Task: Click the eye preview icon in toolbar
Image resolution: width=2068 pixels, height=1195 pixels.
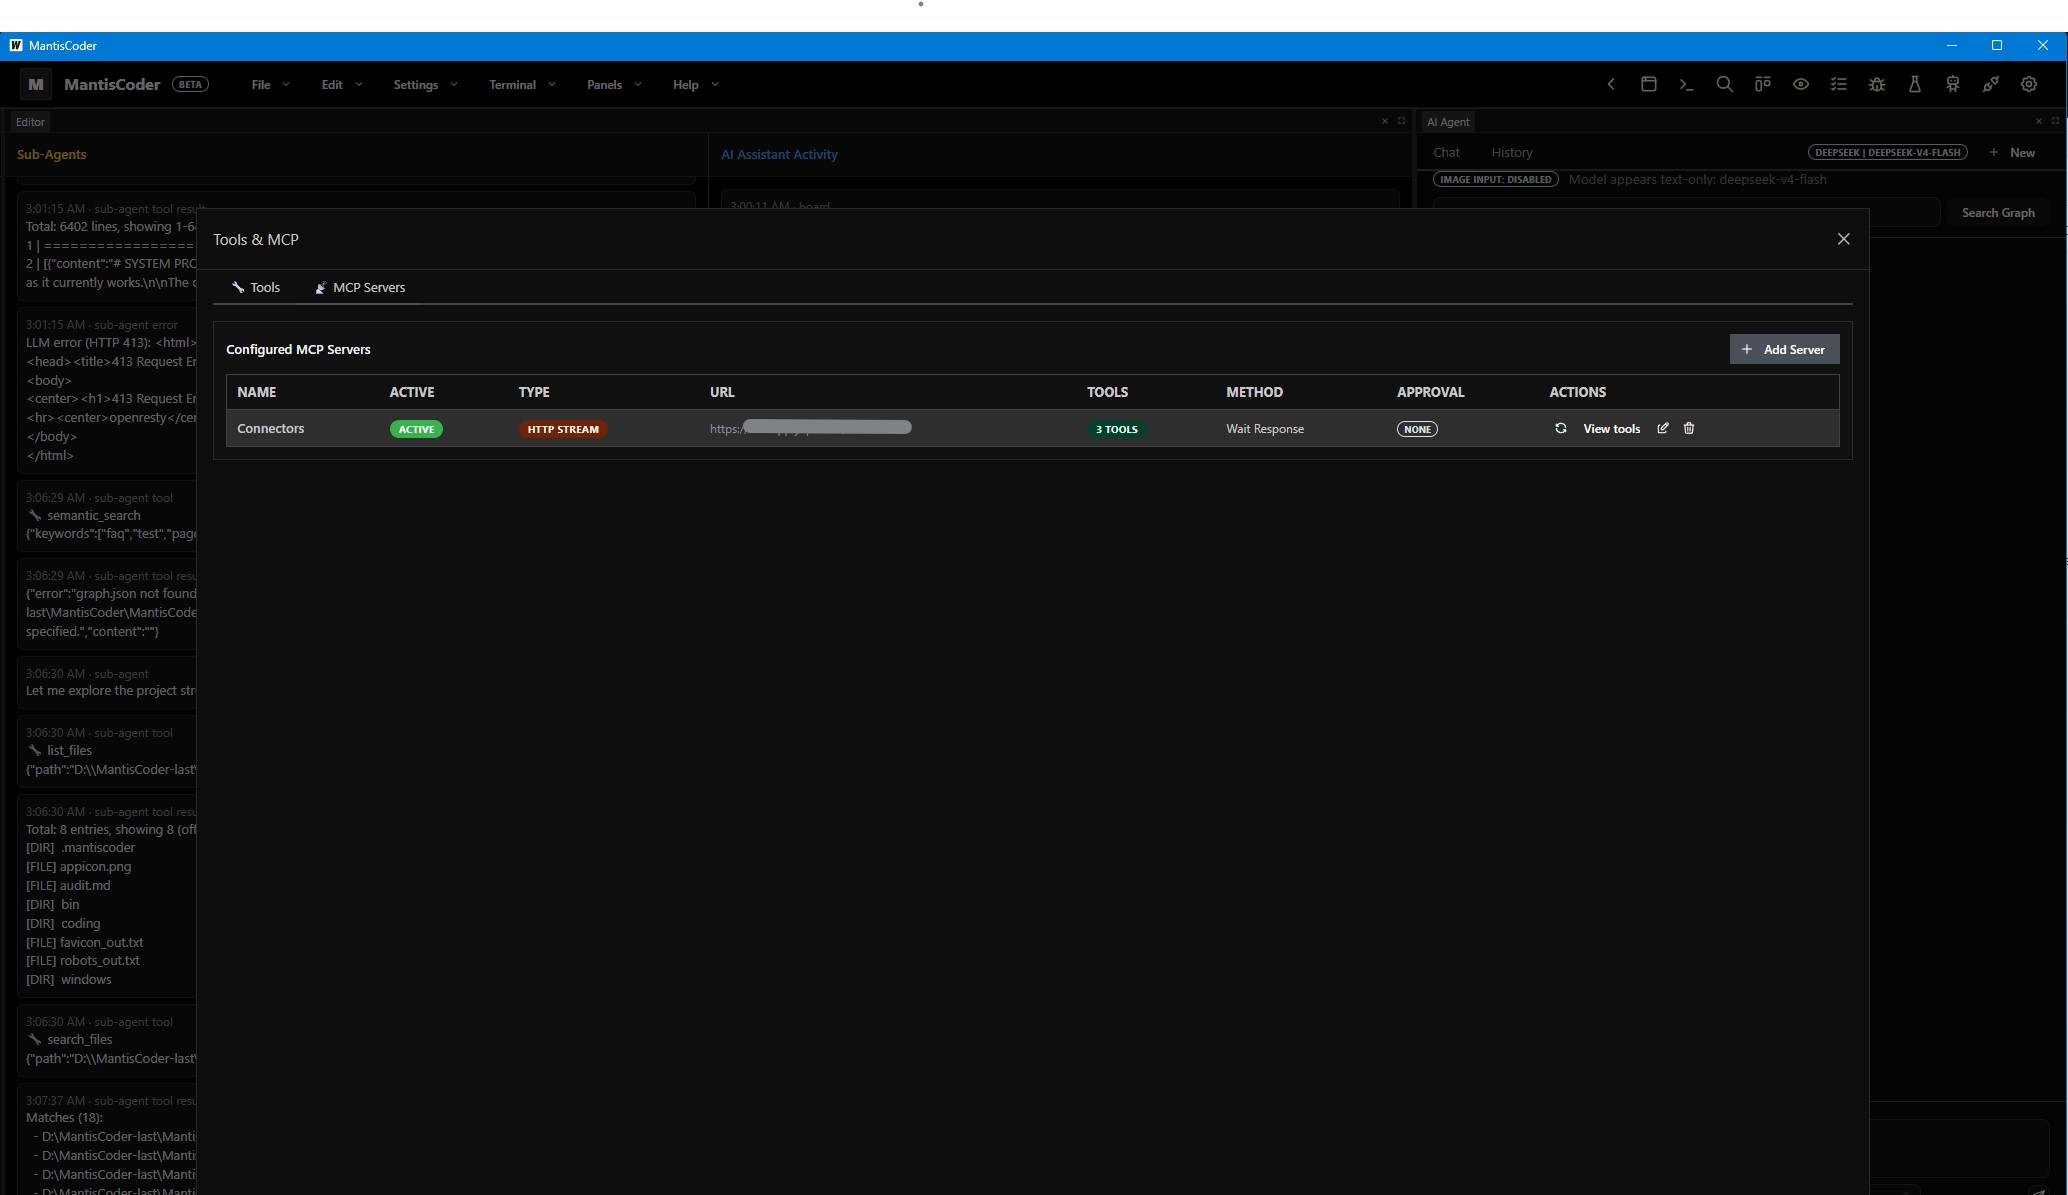Action: (1801, 85)
